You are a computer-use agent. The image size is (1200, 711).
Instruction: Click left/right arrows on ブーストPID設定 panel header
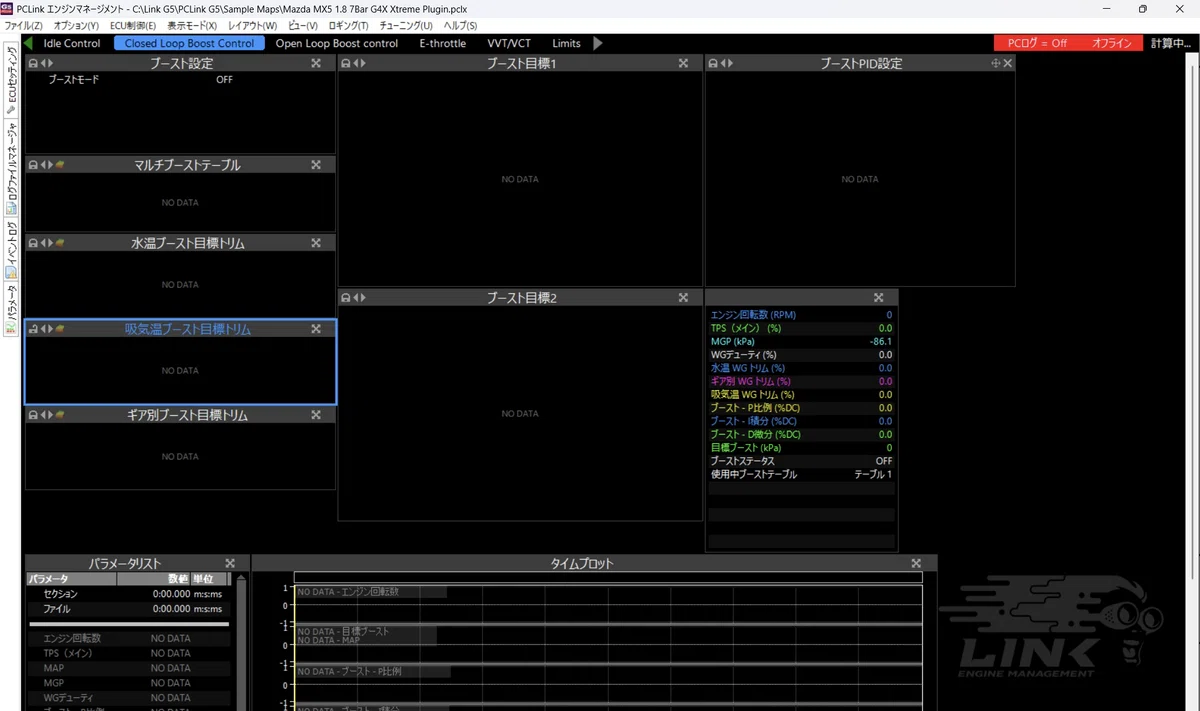[x=726, y=63]
